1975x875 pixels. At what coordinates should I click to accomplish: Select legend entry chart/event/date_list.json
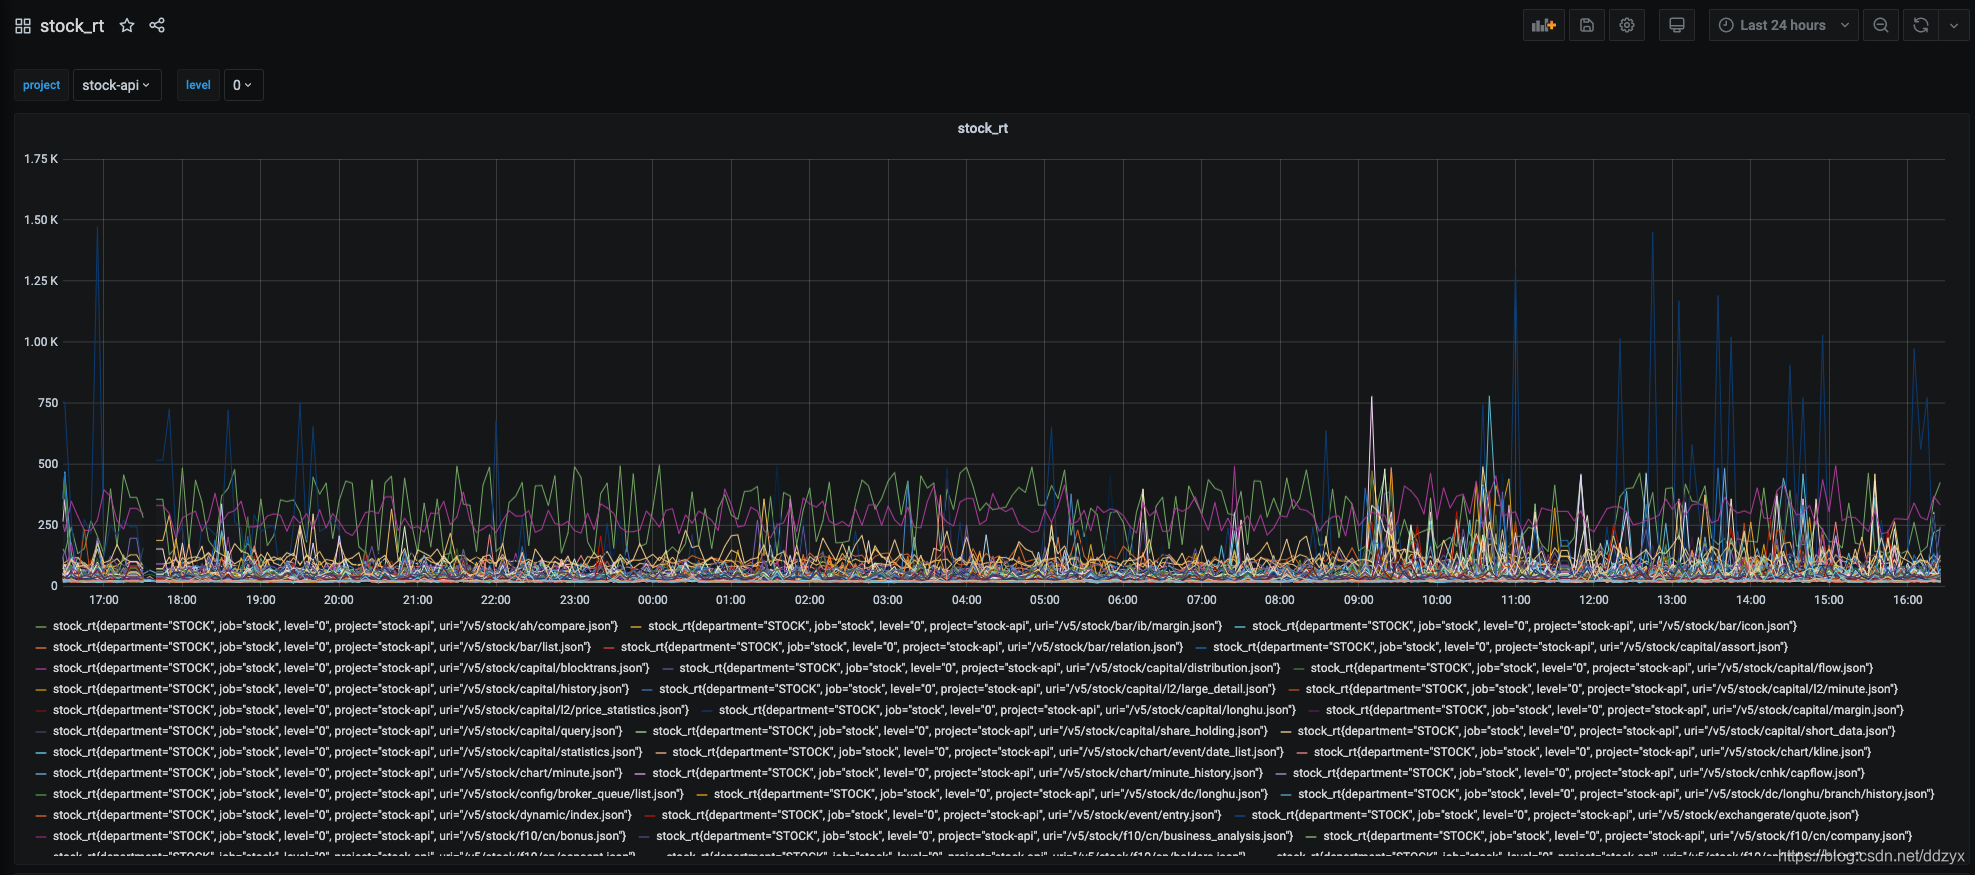pyautogui.click(x=978, y=752)
